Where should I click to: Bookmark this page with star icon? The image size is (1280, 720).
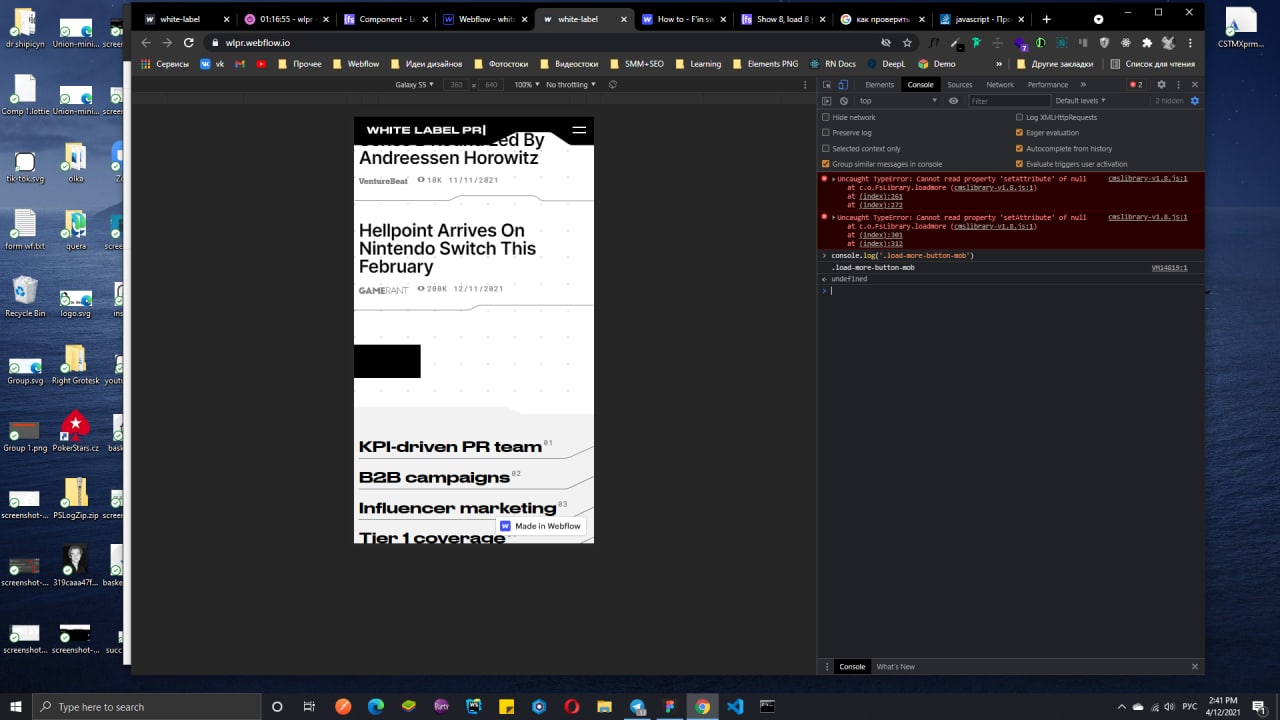pos(907,43)
